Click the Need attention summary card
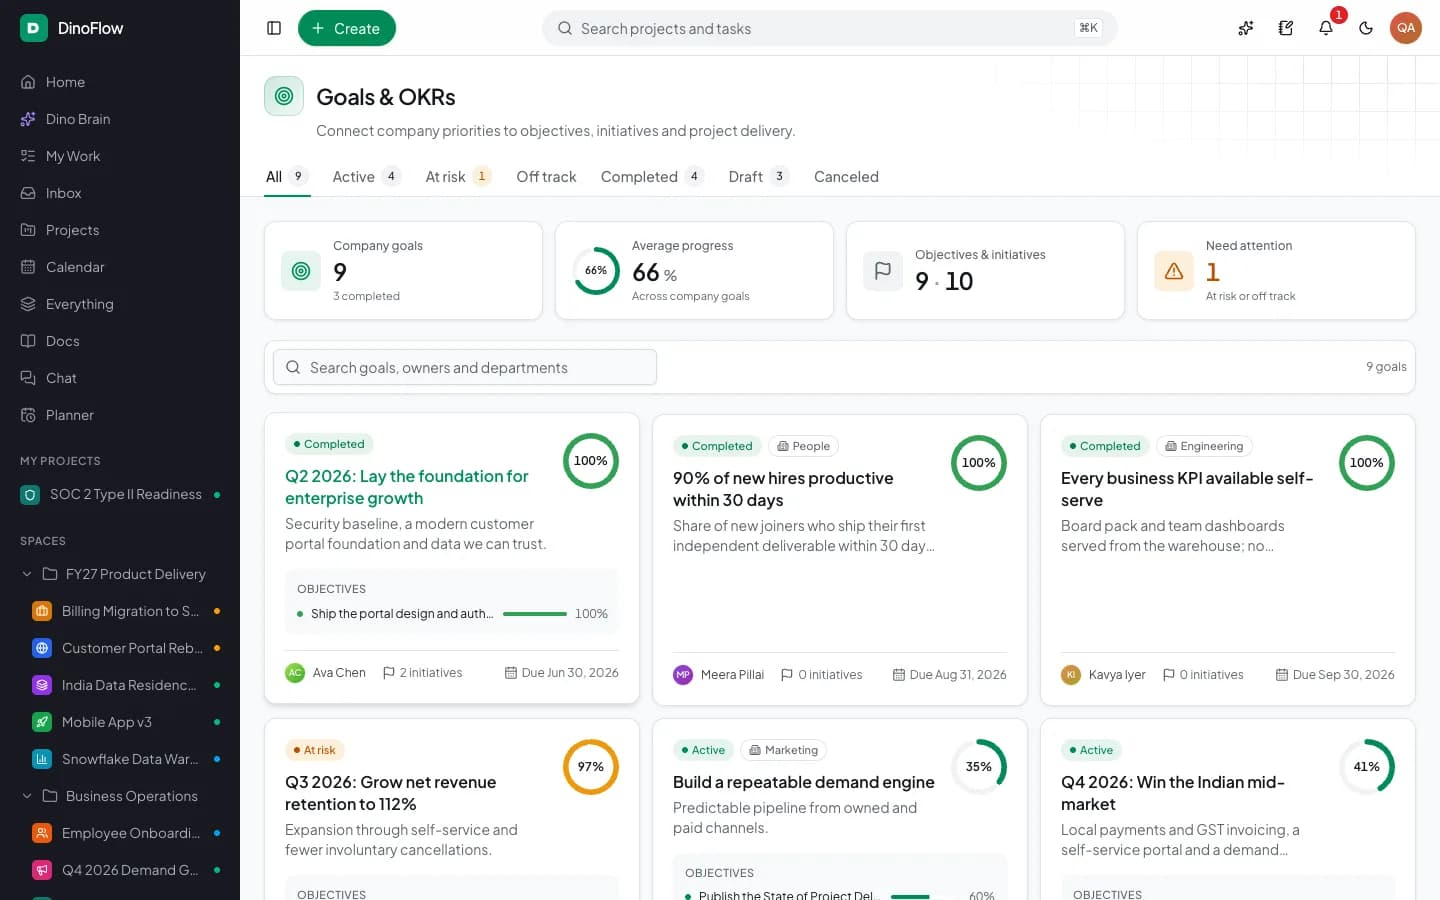The image size is (1440, 900). tap(1276, 271)
